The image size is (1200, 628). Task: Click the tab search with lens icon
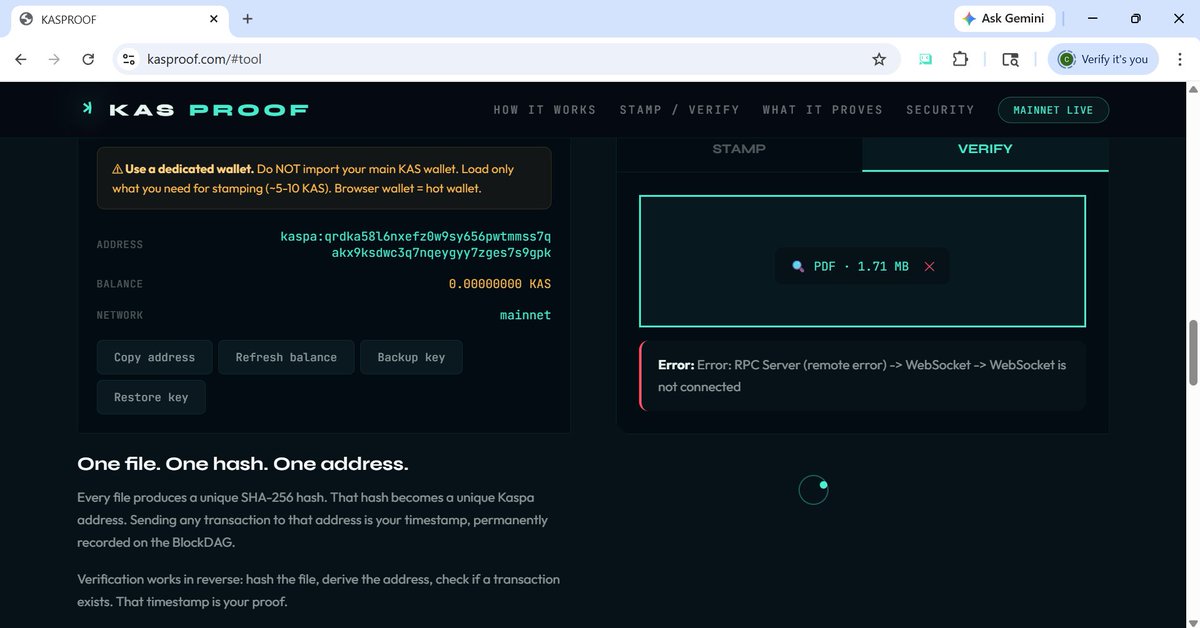(1010, 59)
